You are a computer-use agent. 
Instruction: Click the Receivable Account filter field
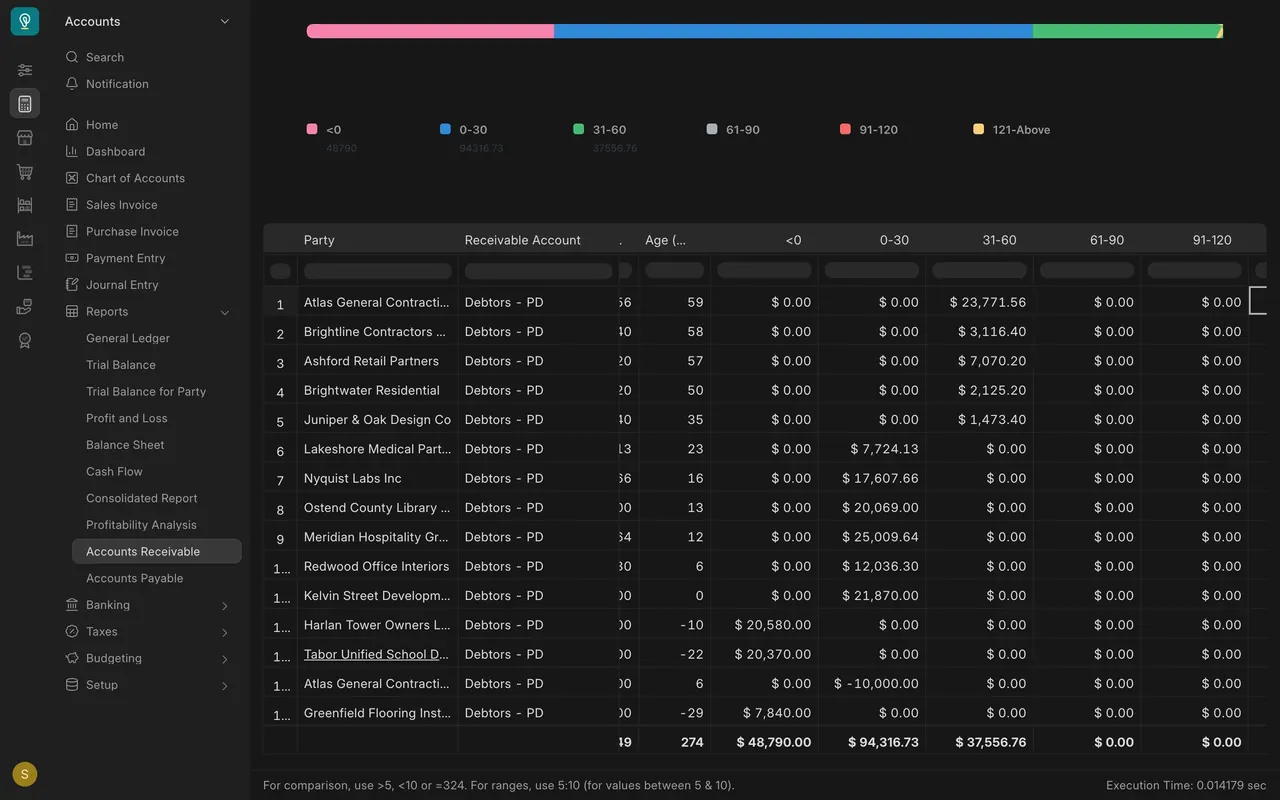[x=539, y=271]
